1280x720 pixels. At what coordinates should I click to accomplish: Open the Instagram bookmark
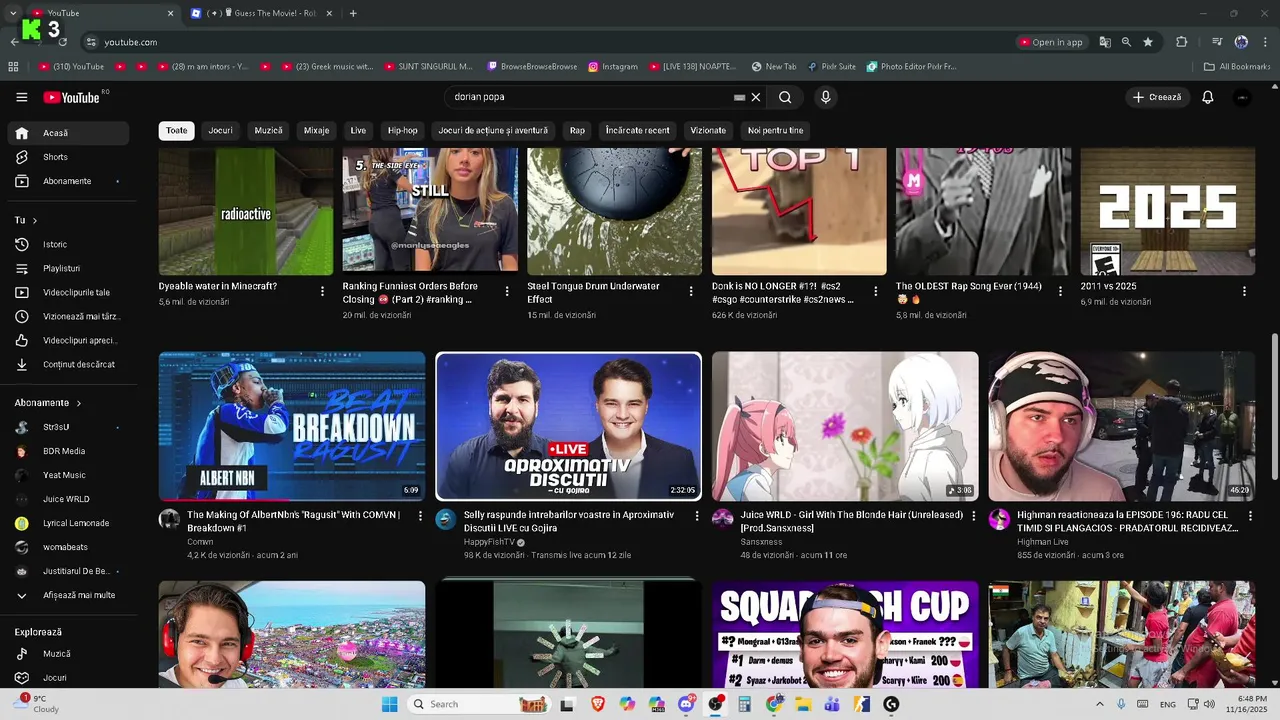click(612, 66)
